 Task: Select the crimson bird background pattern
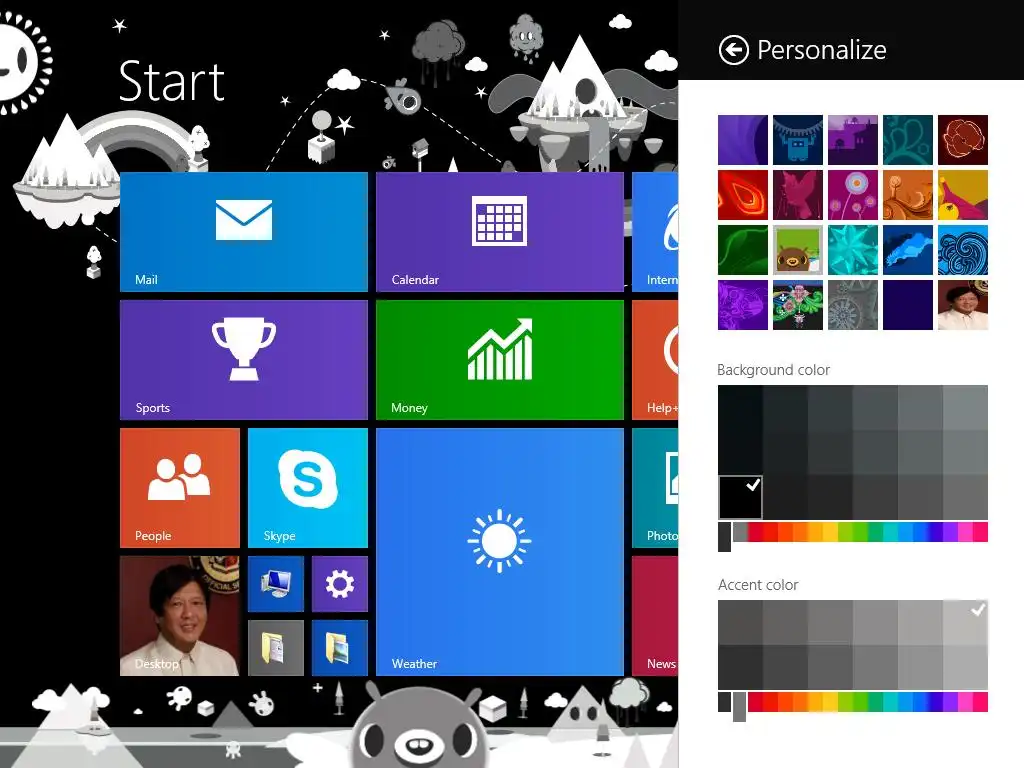[x=797, y=195]
